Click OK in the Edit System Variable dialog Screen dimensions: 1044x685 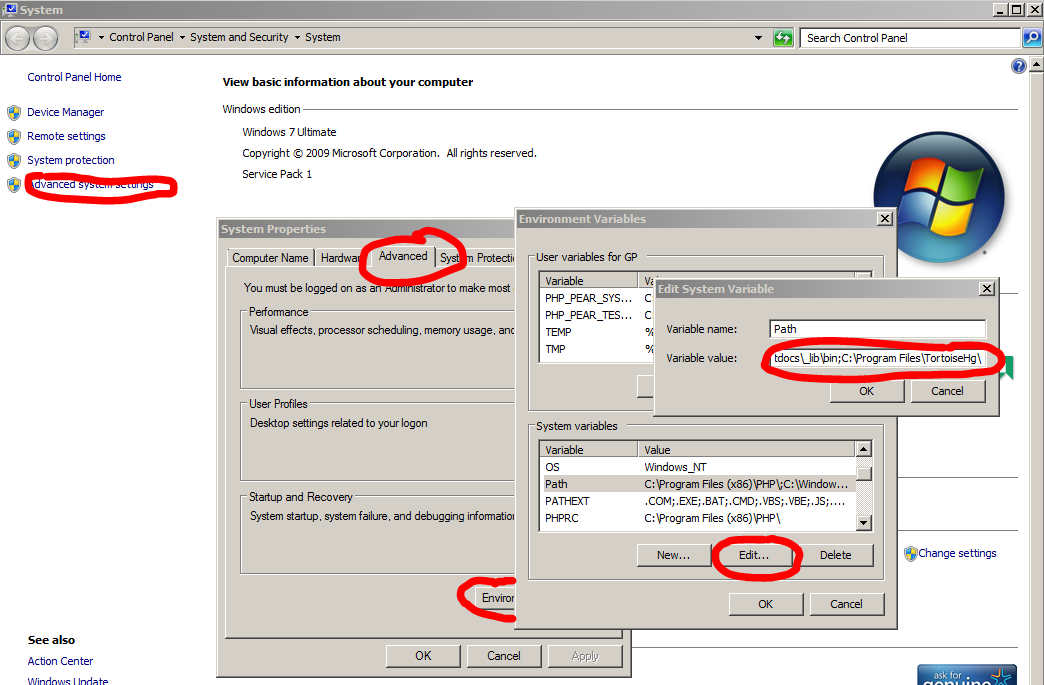[x=866, y=391]
